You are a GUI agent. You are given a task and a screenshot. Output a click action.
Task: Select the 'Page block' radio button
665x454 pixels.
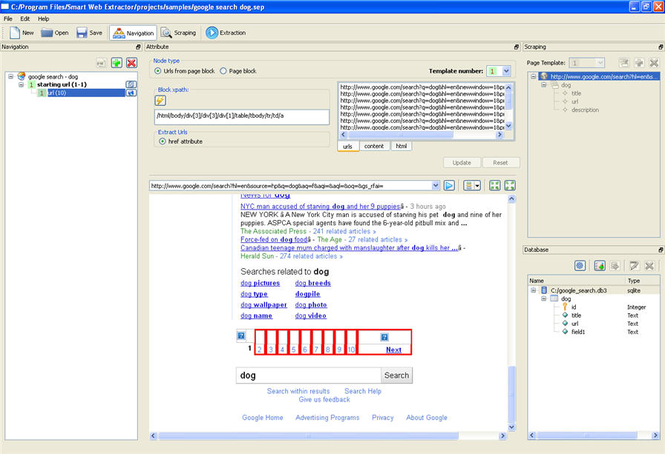[223, 71]
